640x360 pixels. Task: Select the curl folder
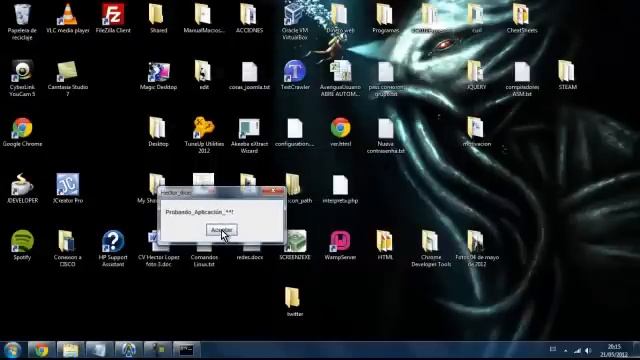point(476,18)
